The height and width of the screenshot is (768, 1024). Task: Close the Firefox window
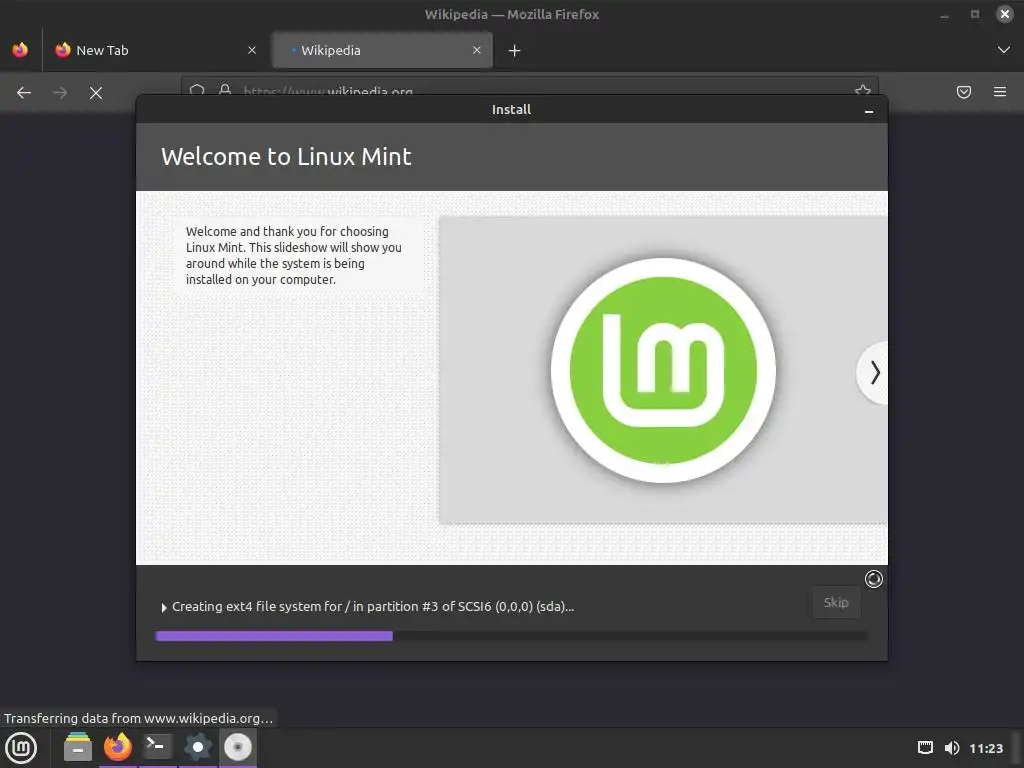click(1004, 14)
